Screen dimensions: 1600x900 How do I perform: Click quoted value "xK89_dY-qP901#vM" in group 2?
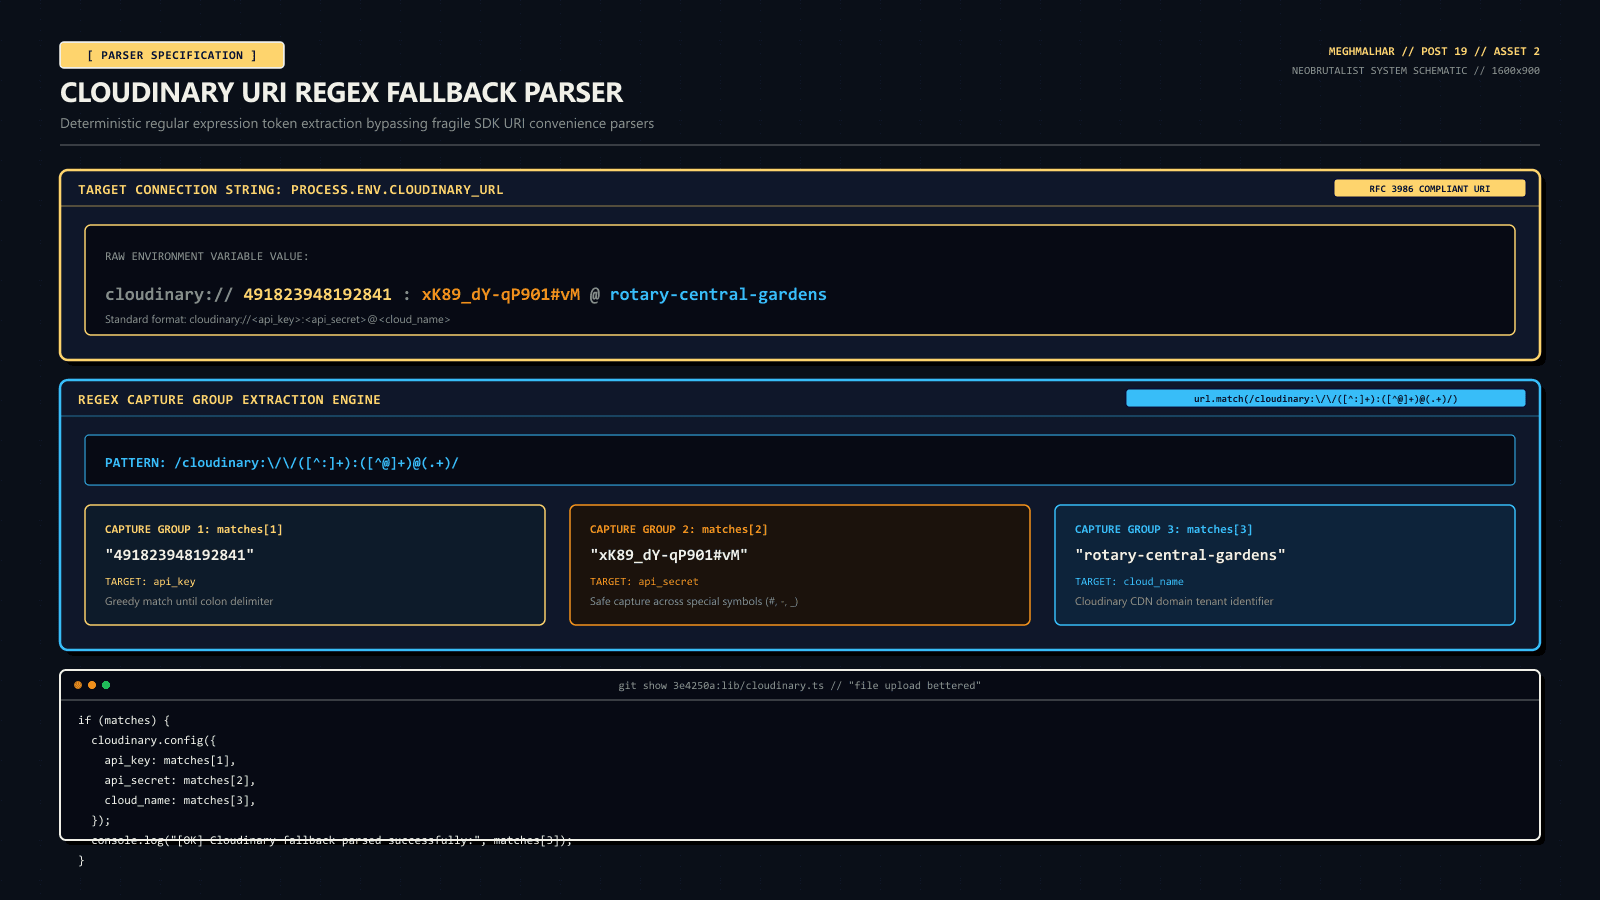(x=669, y=555)
